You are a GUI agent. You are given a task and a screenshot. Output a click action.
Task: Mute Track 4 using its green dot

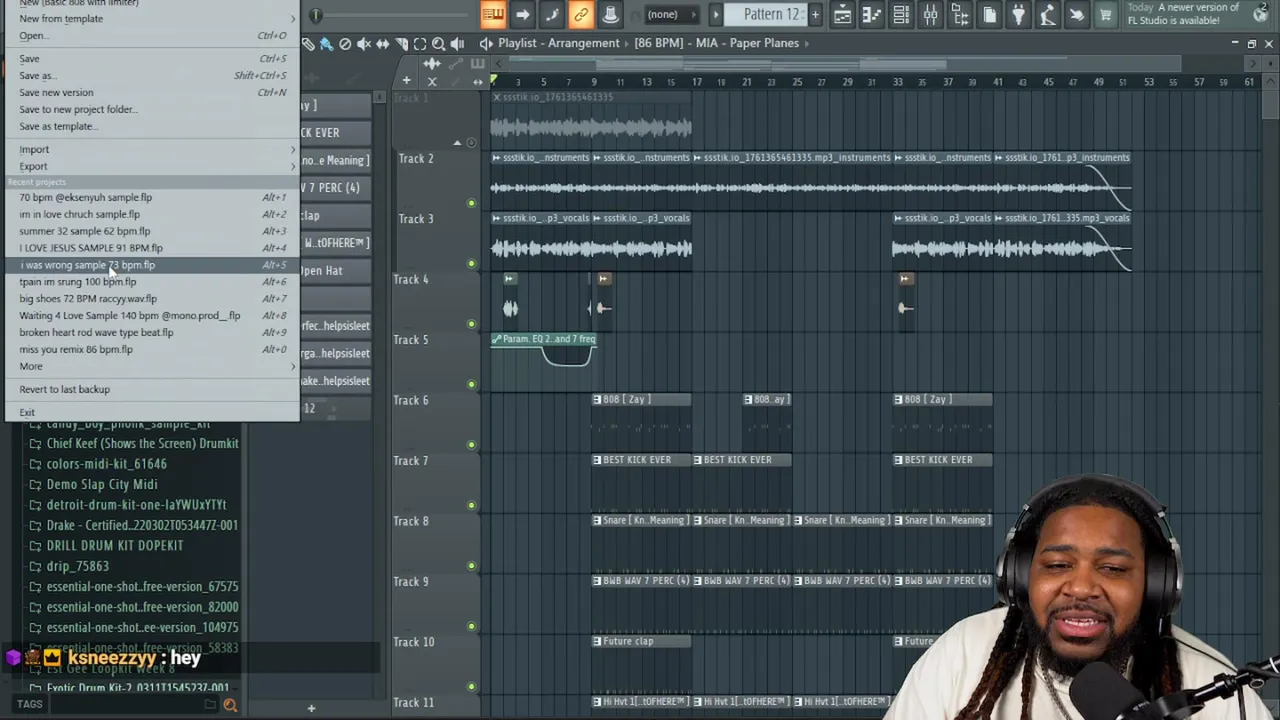click(471, 324)
